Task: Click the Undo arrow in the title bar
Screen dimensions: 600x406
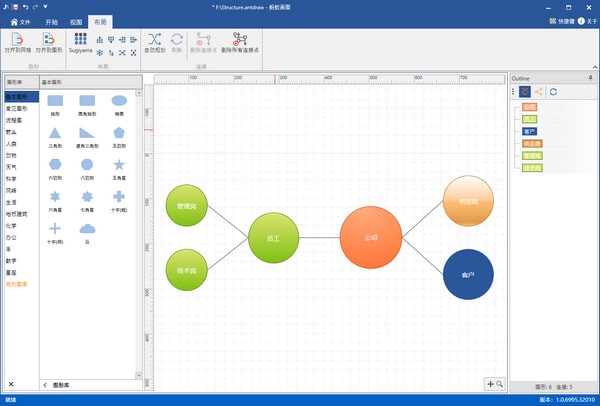Action: point(25,7)
